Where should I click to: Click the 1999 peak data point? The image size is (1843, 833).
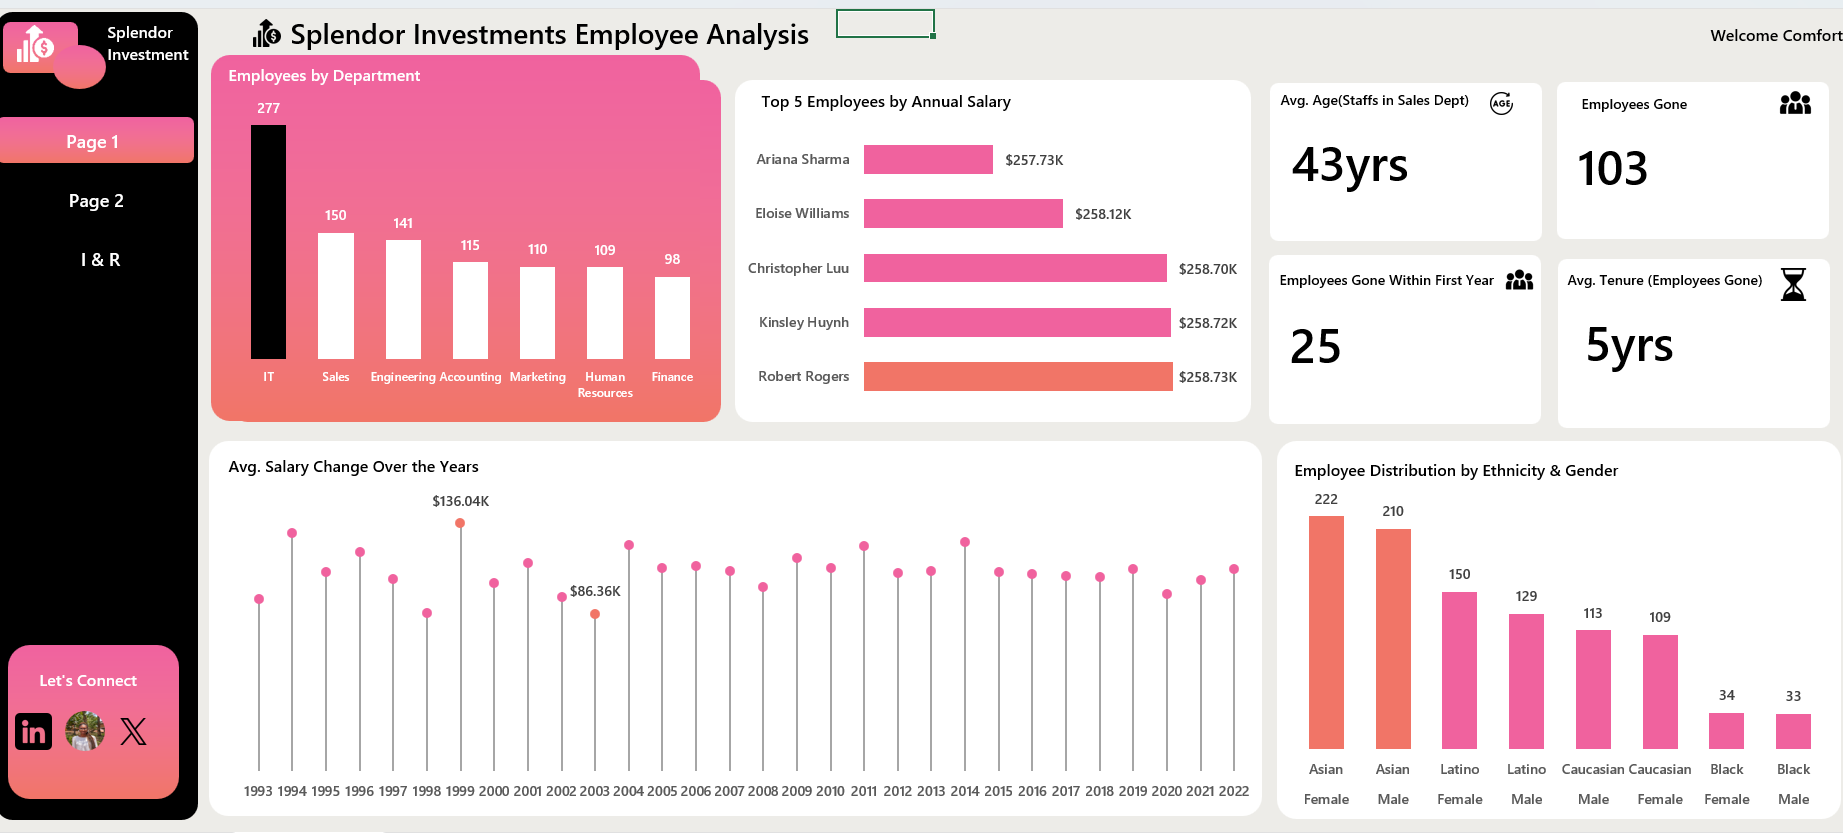pyautogui.click(x=460, y=523)
